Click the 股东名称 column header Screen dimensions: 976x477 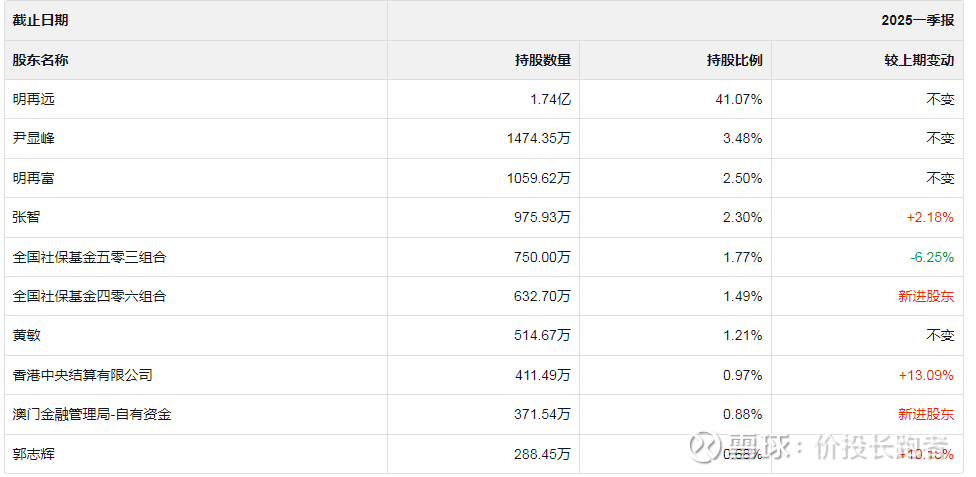coord(41,60)
